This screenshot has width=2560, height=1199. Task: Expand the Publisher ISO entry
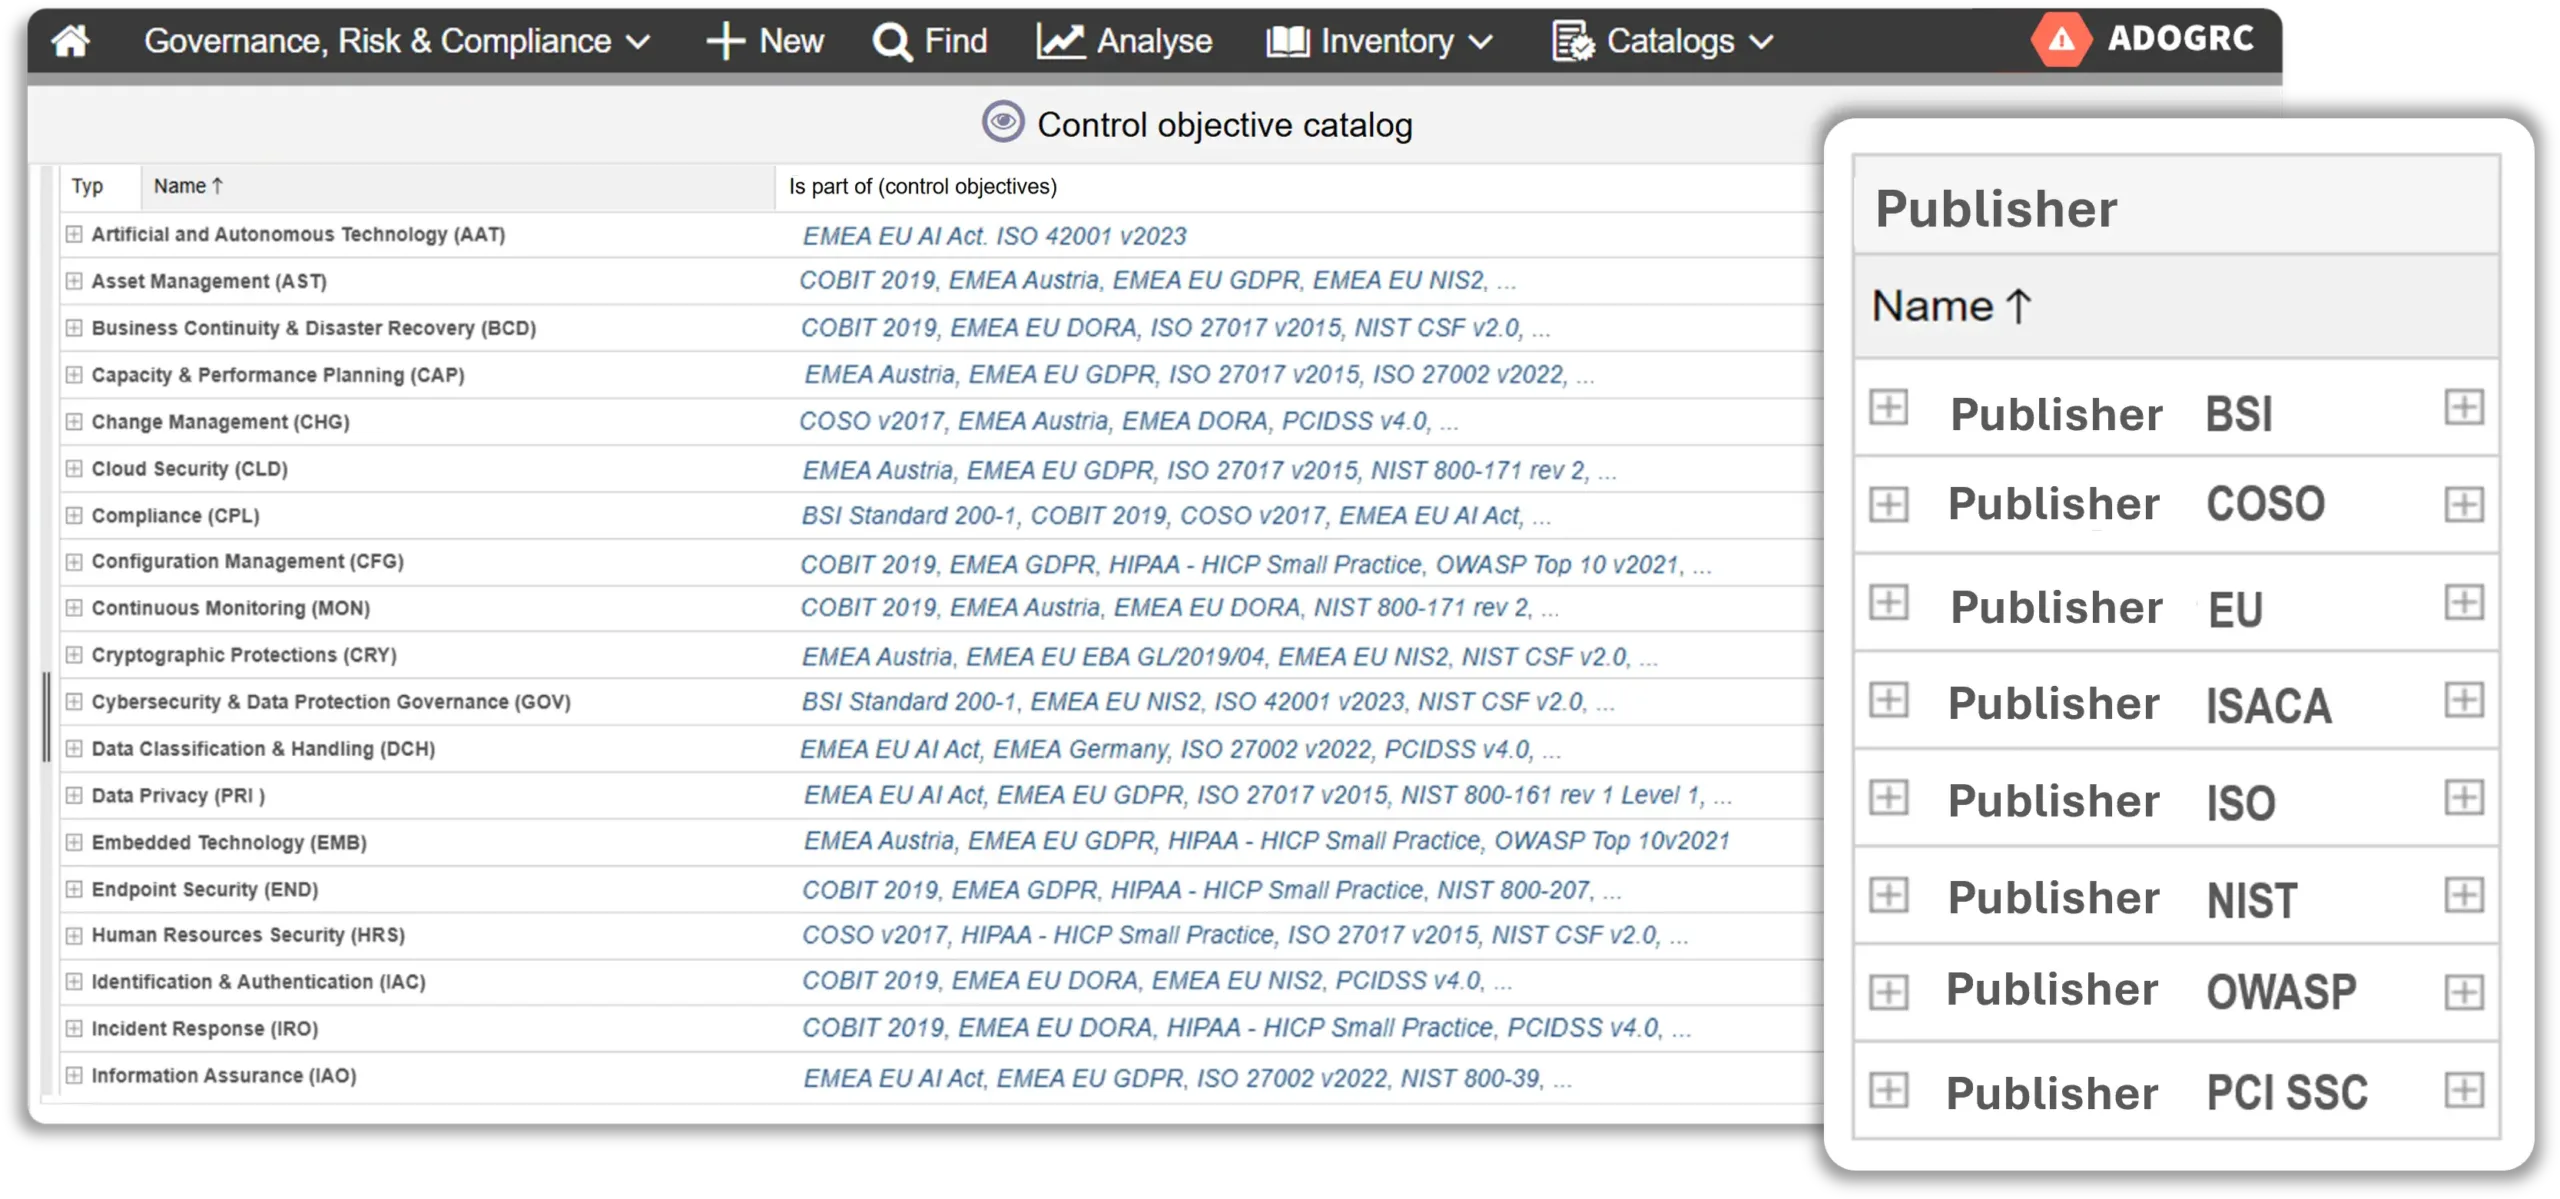tap(1888, 798)
